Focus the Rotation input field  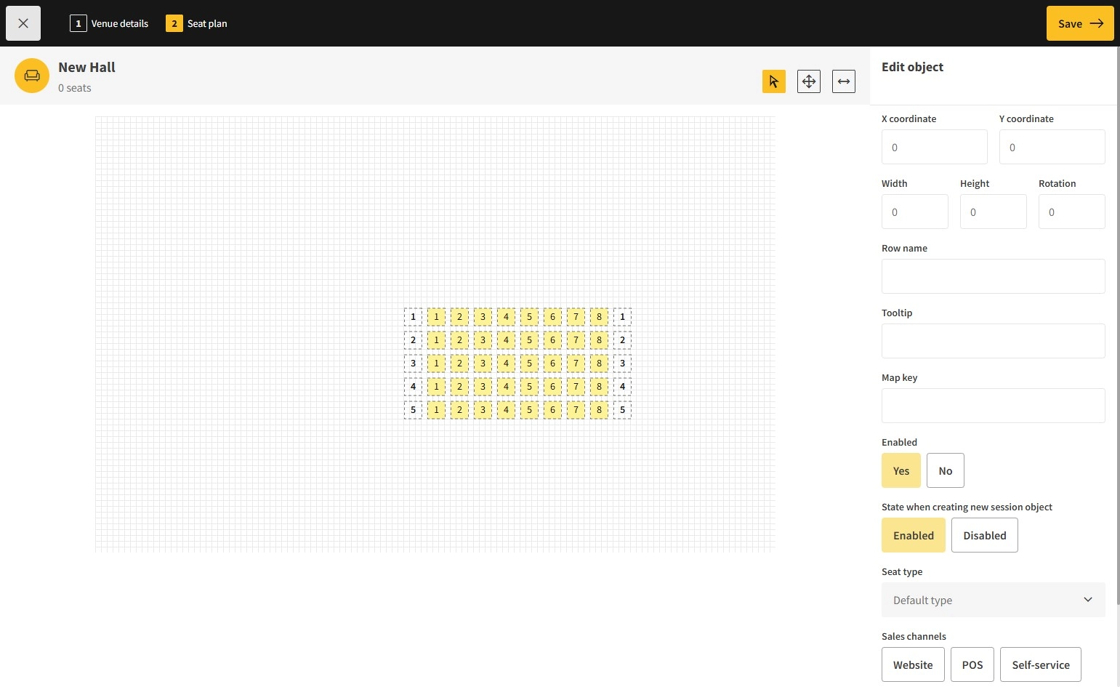(1071, 212)
